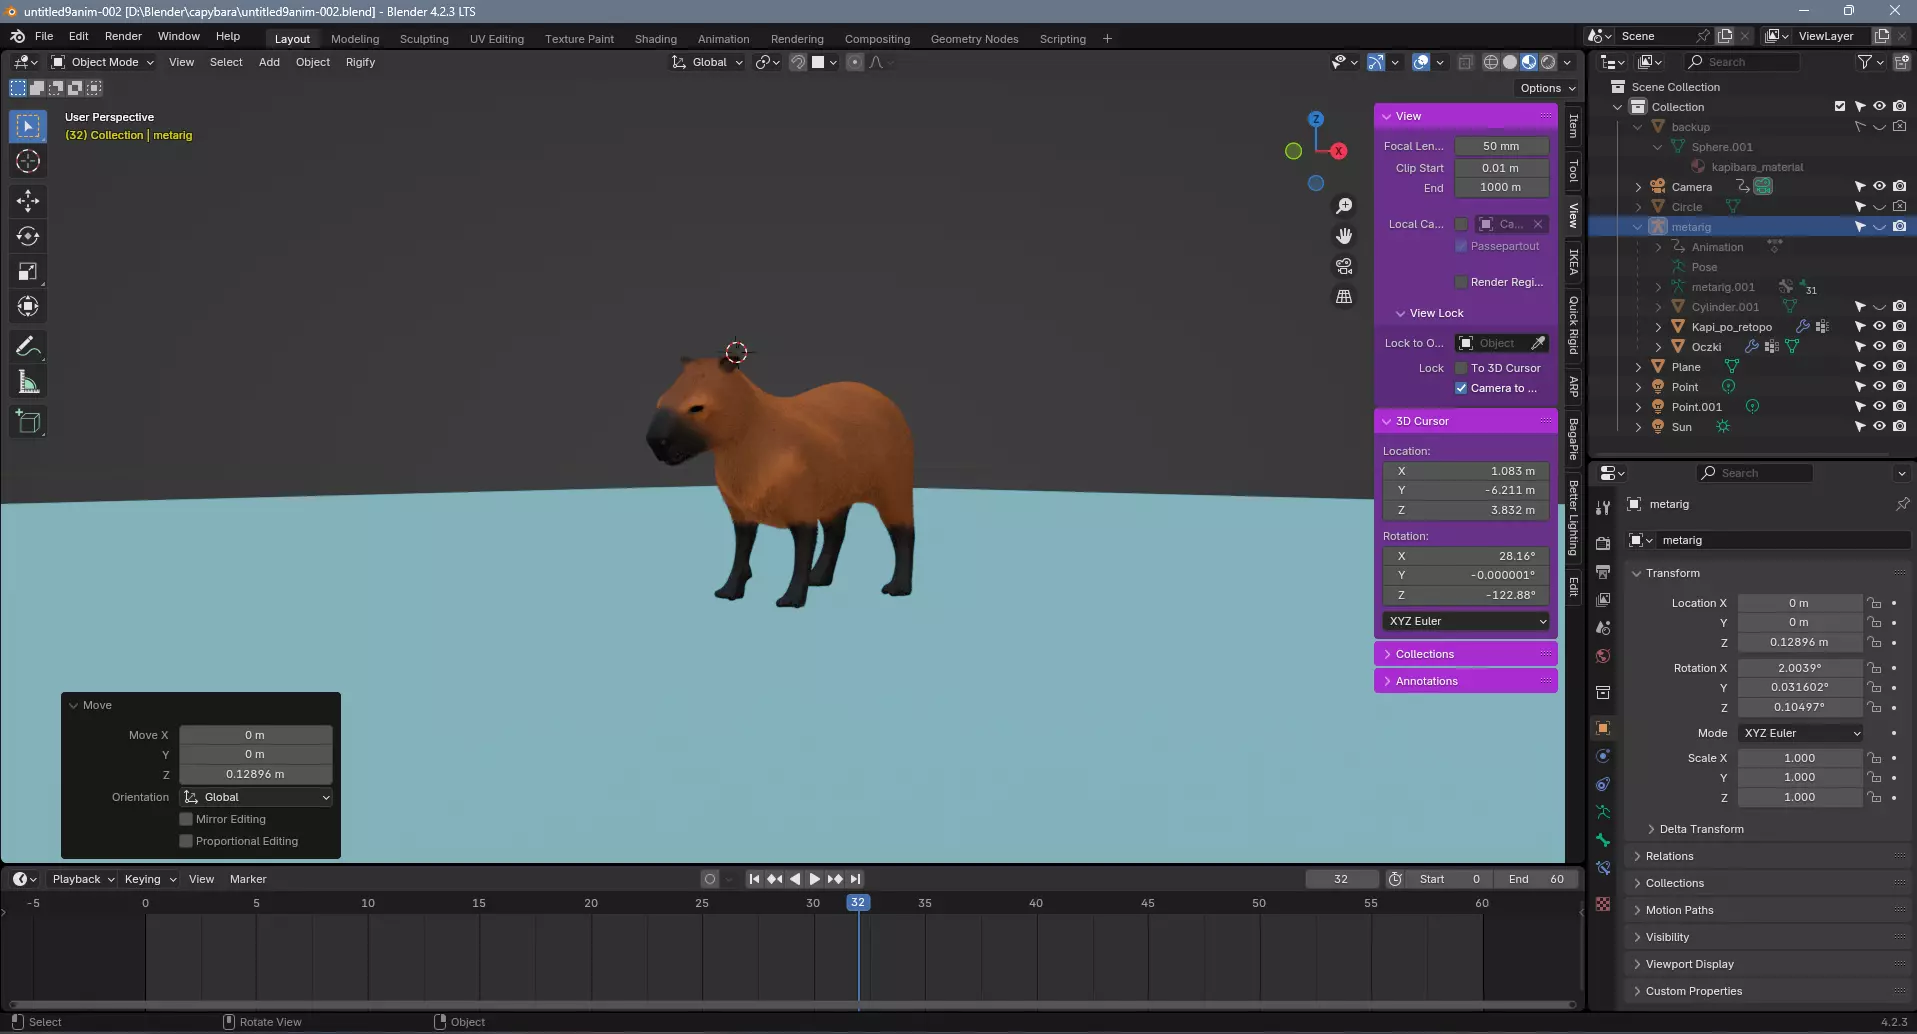Expand Oczki in the outliner
Image resolution: width=1917 pixels, height=1034 pixels.
click(x=1658, y=347)
